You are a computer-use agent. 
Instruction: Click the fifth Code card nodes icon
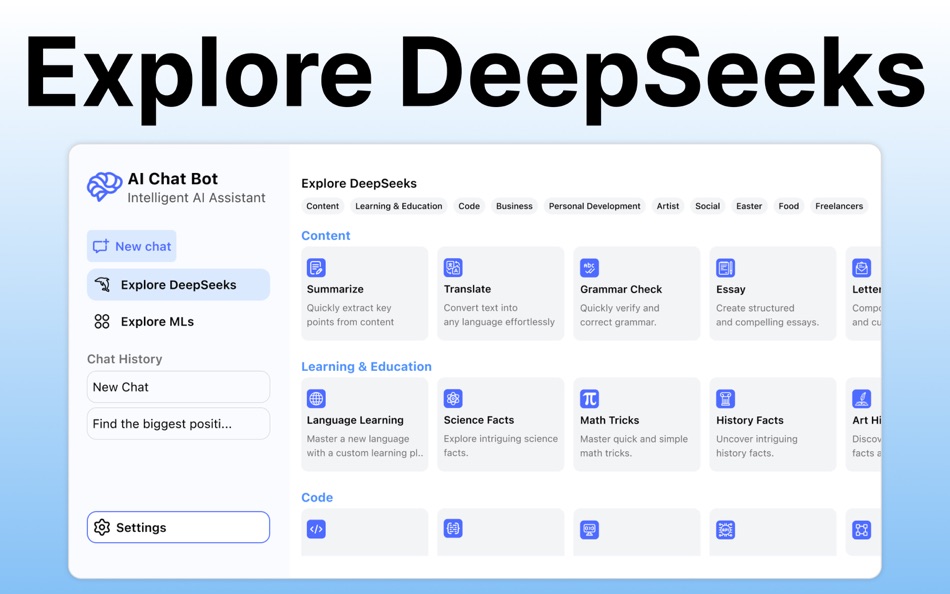862,530
